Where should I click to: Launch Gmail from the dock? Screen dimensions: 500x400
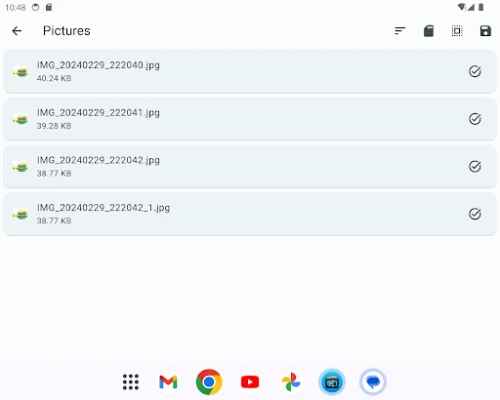point(168,382)
